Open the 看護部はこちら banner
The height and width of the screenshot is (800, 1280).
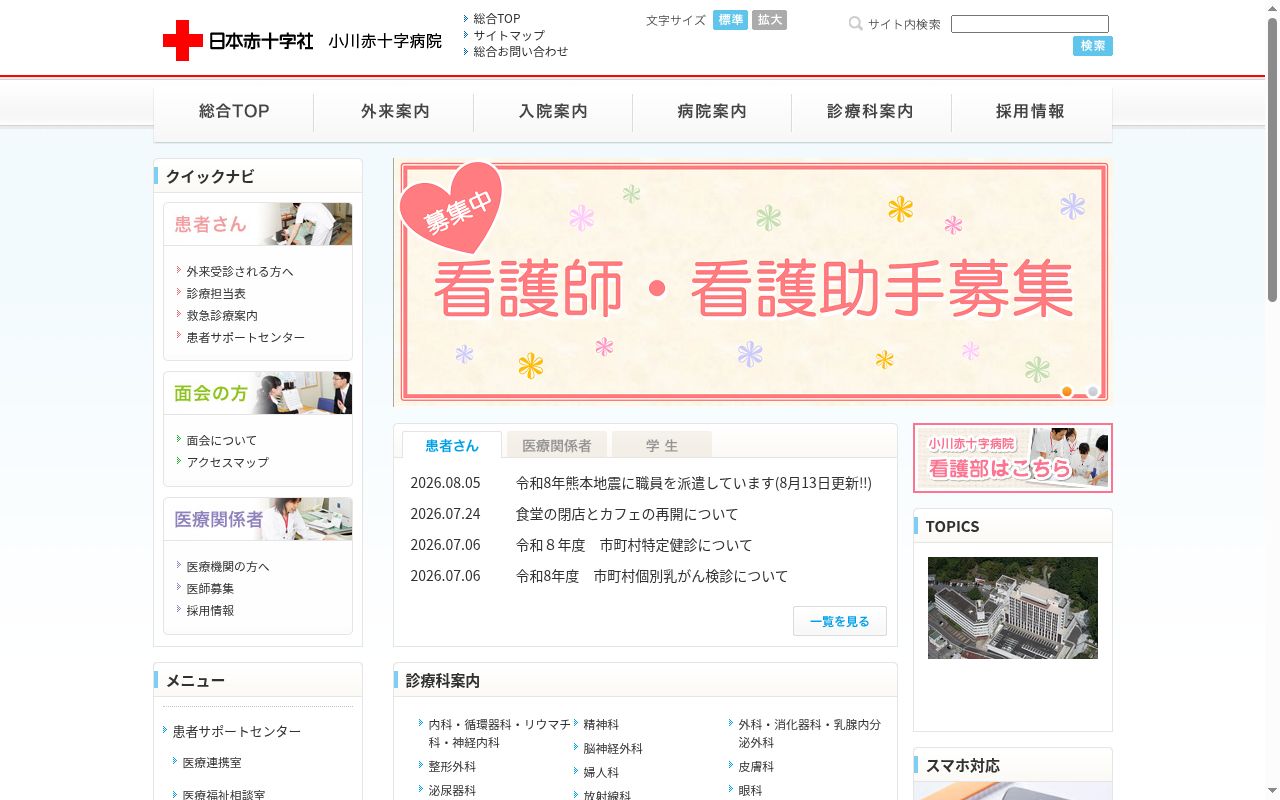click(1013, 458)
